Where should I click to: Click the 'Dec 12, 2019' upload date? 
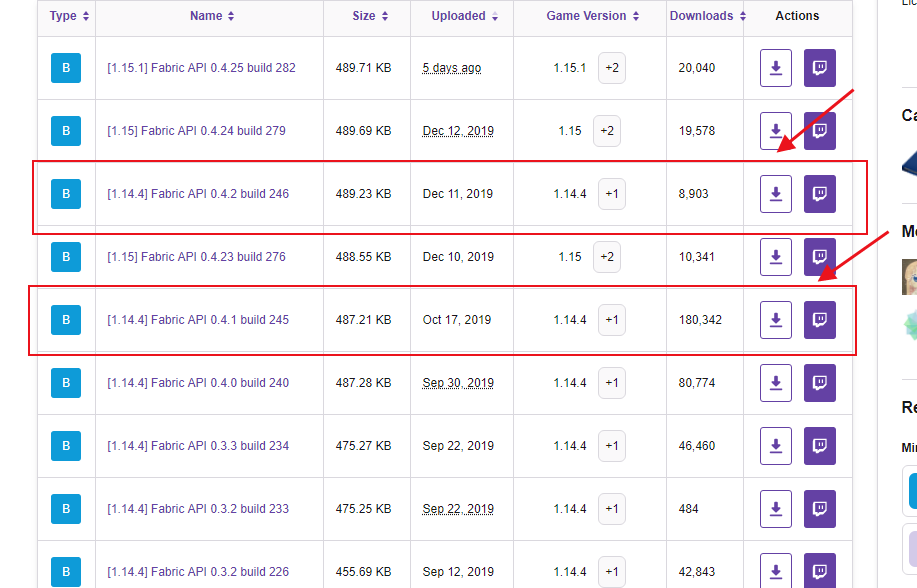(x=458, y=131)
